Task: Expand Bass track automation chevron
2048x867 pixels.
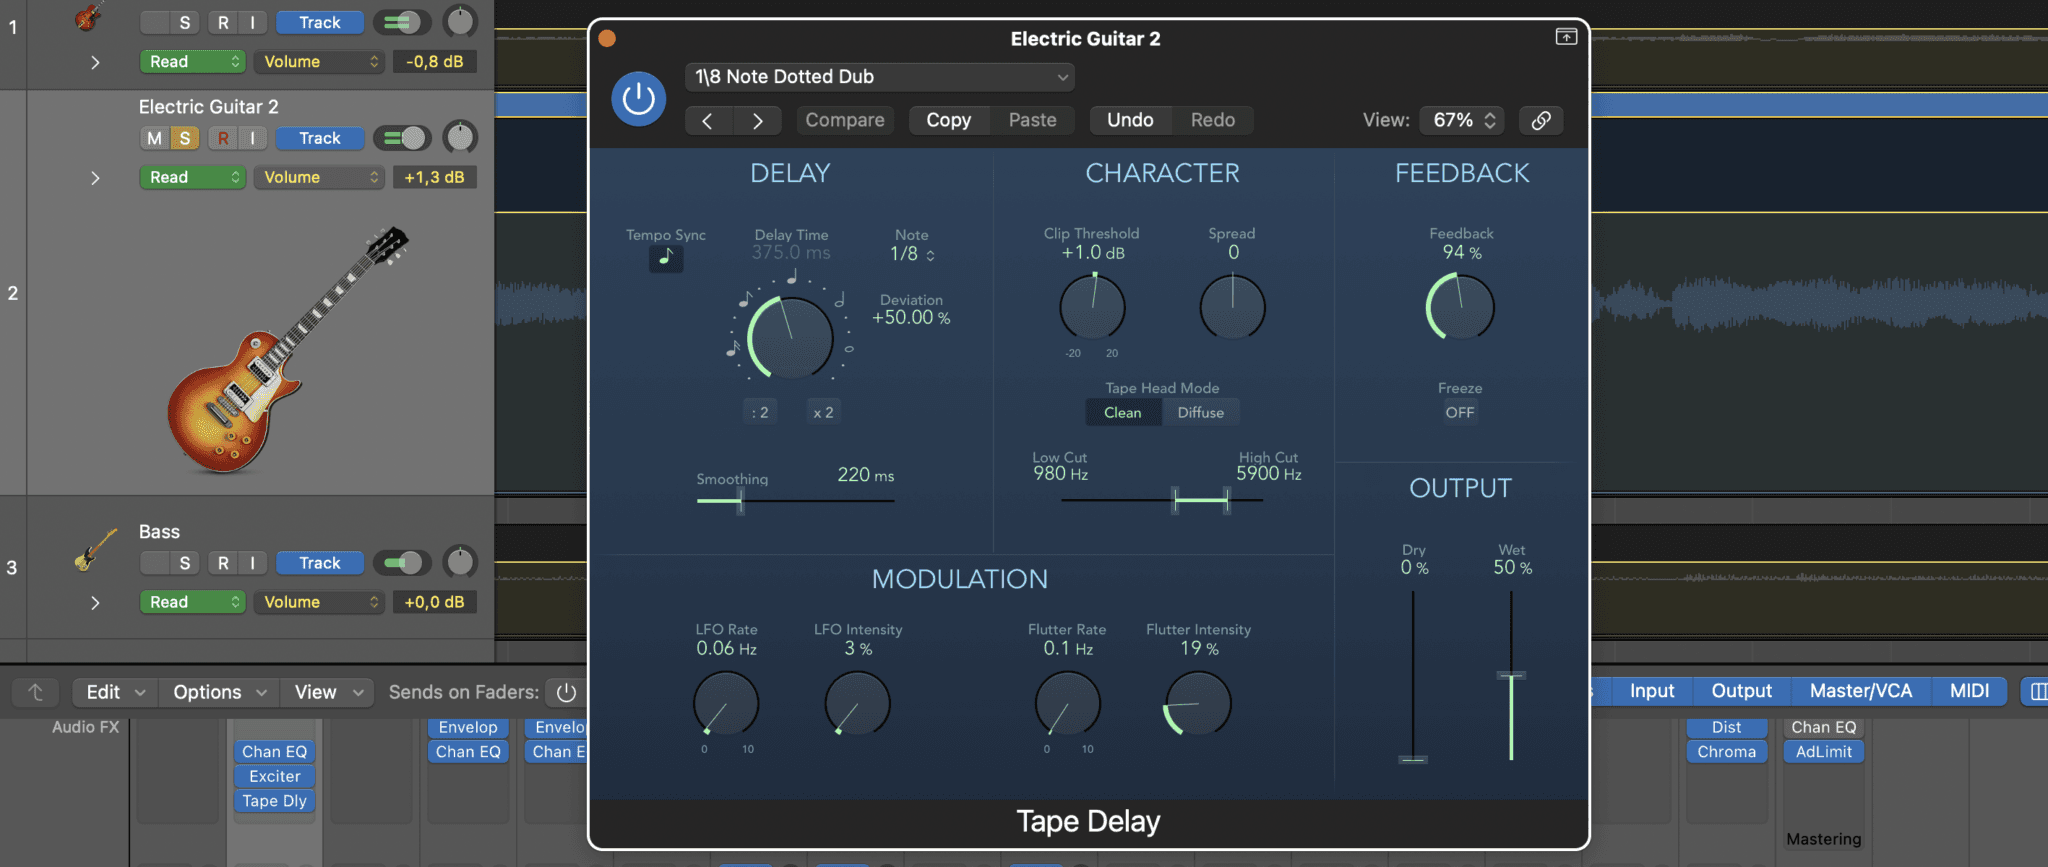Action: tap(95, 603)
